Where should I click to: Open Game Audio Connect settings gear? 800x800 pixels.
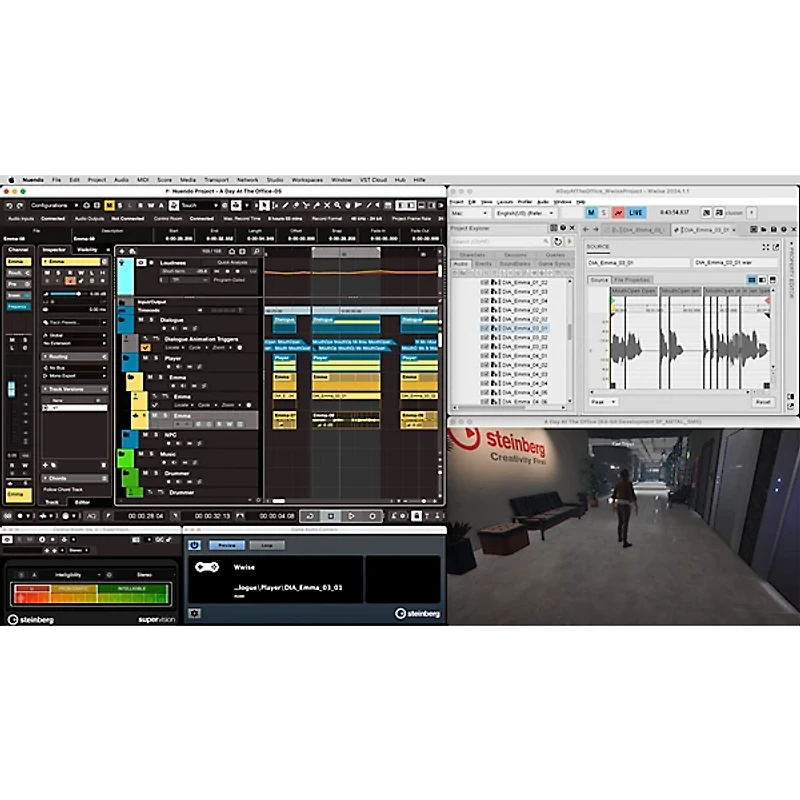click(194, 612)
